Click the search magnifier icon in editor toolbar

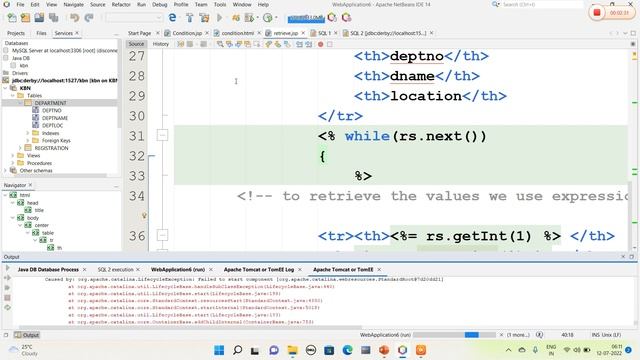click(220, 44)
